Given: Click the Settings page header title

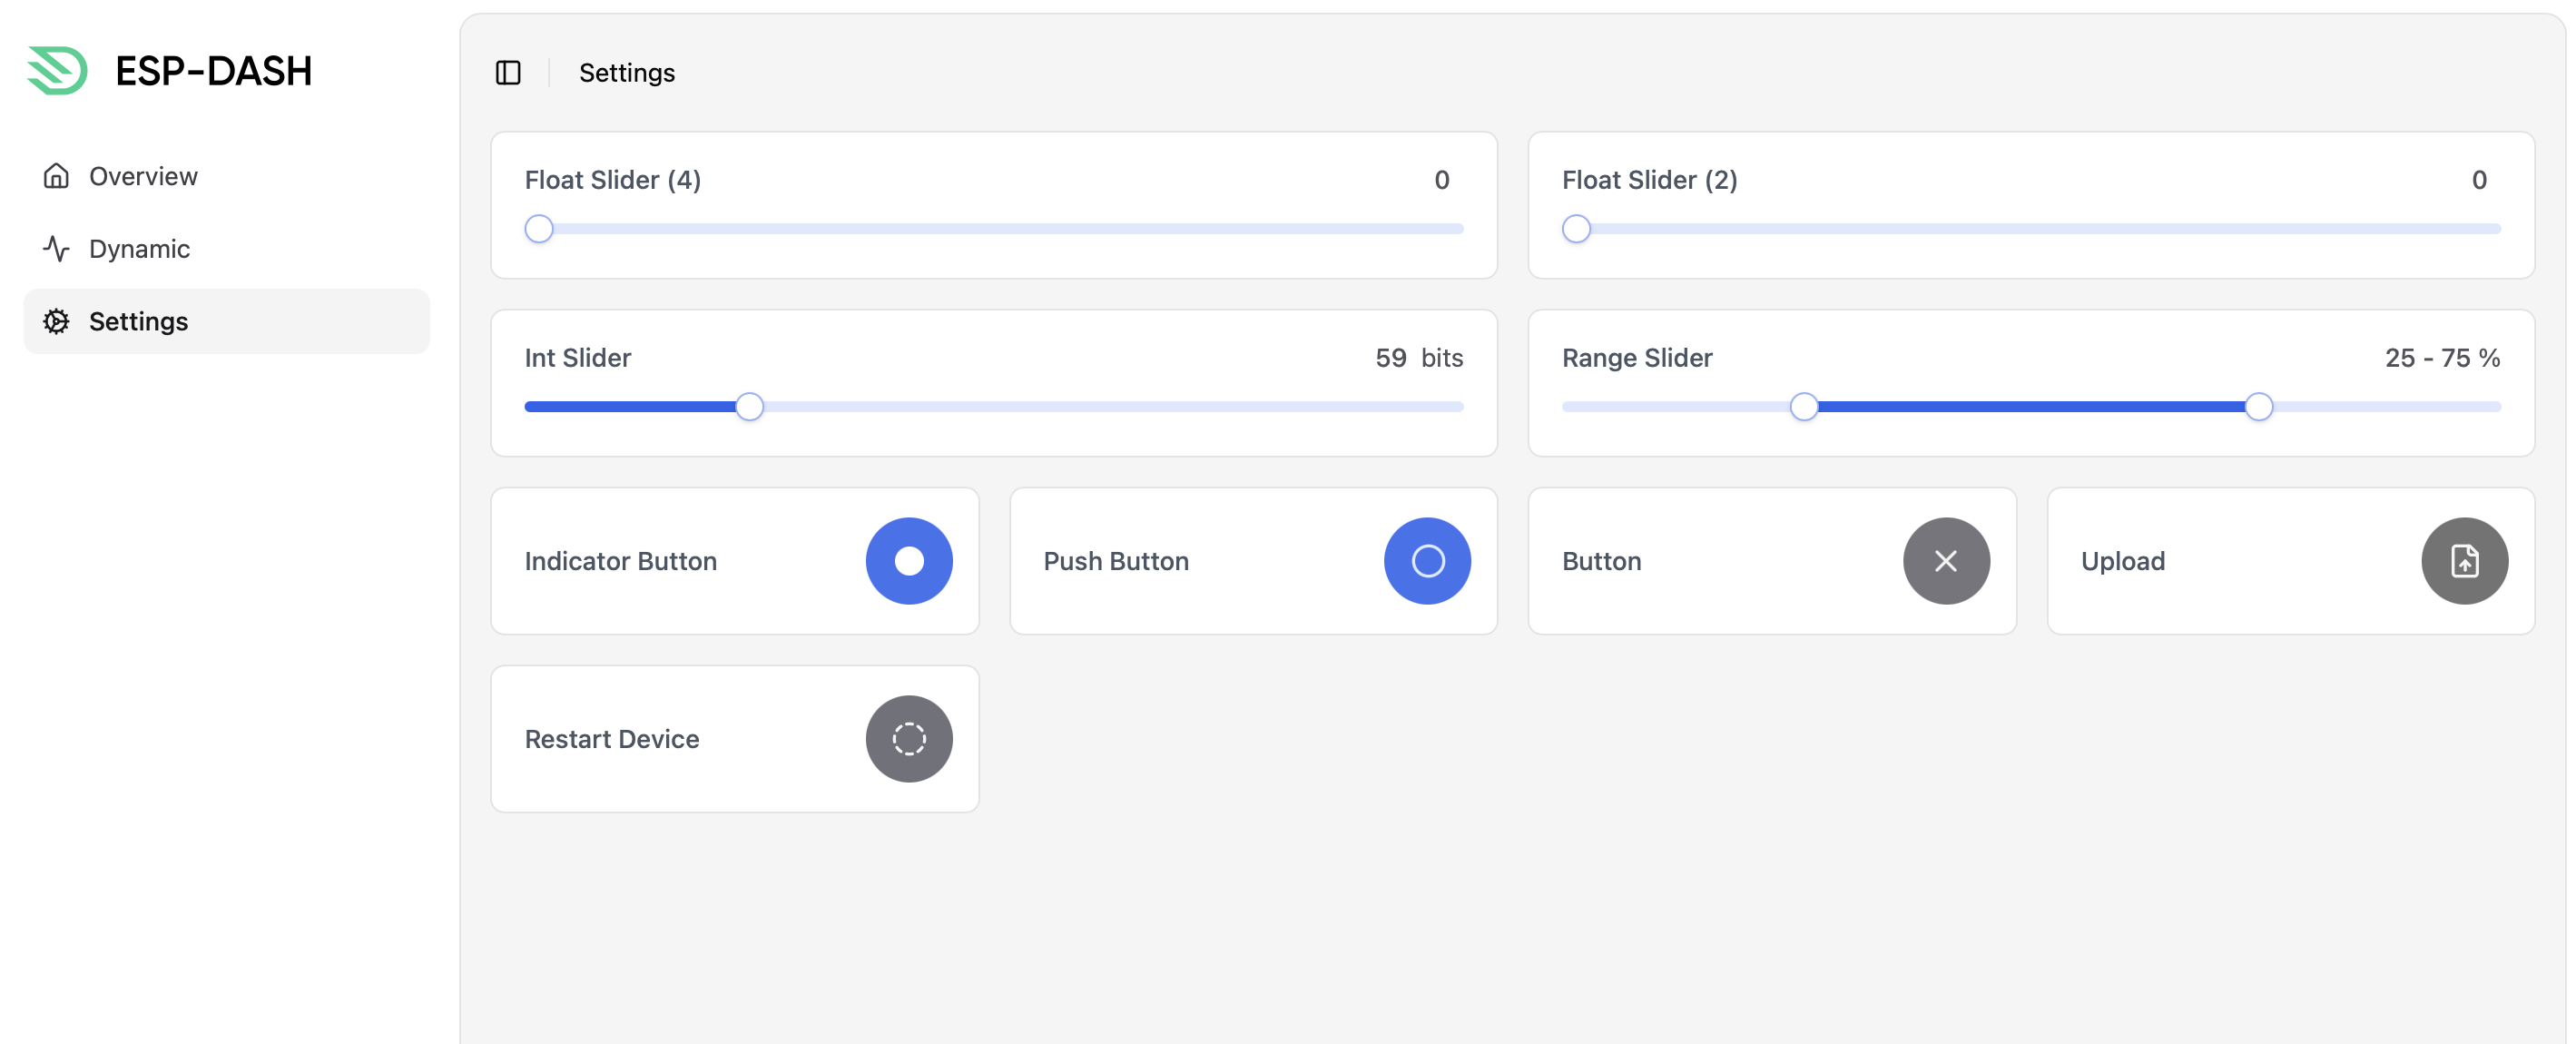Looking at the screenshot, I should (x=627, y=73).
